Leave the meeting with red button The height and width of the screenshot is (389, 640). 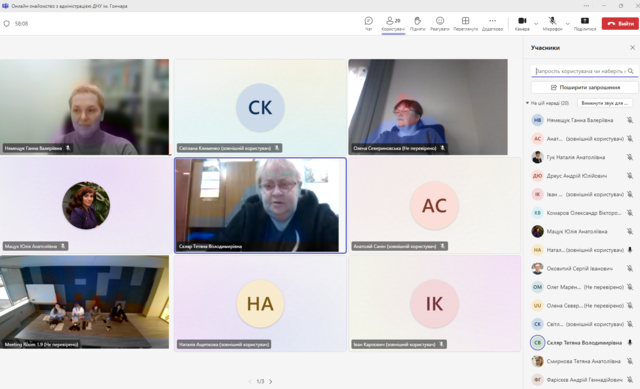point(620,24)
